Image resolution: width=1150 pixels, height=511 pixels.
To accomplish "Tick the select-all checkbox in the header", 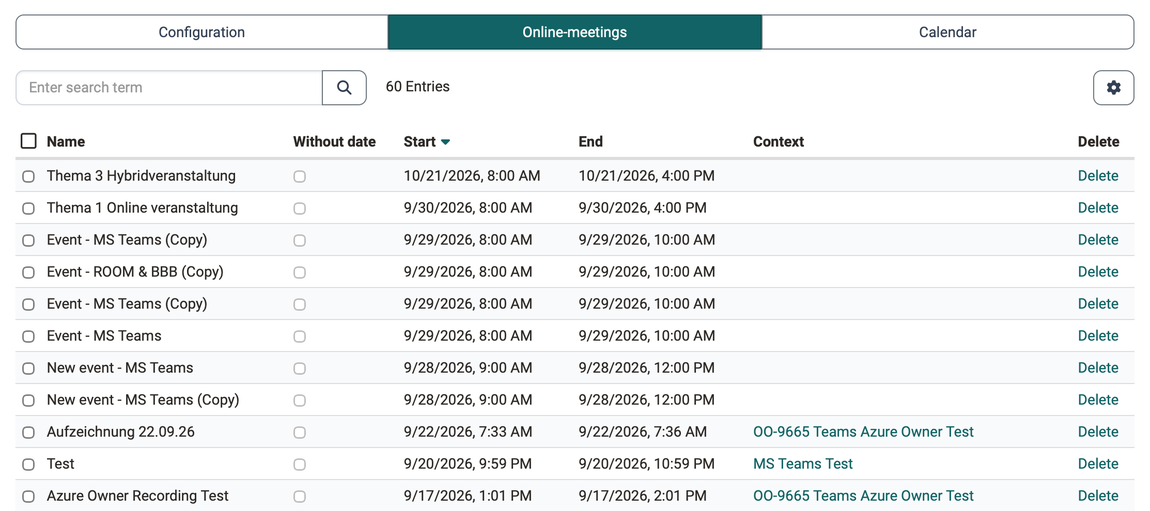I will coord(29,141).
